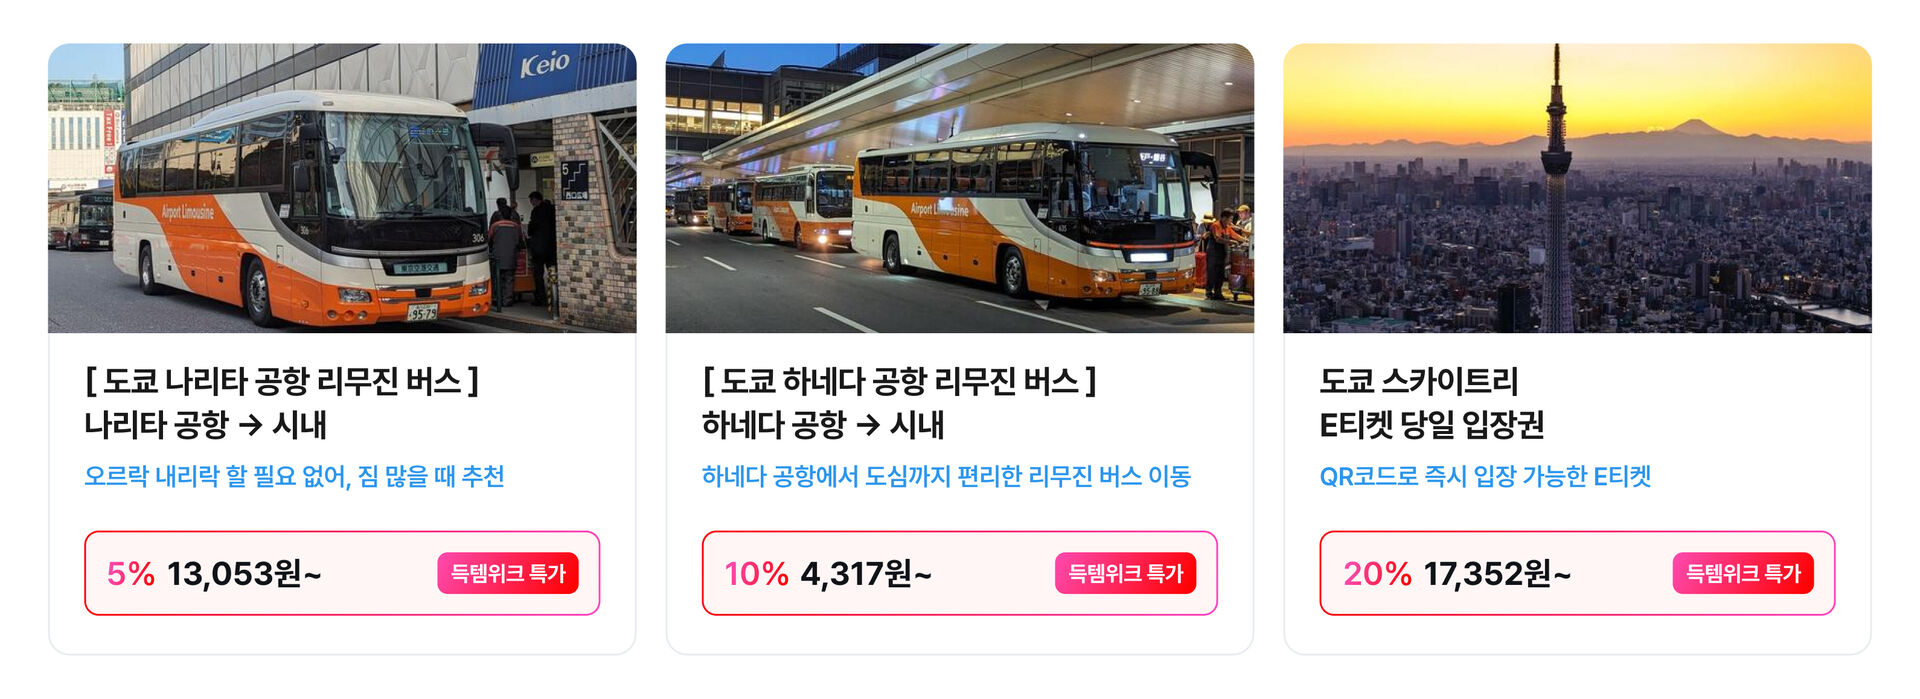Select the 13,053원~ price on the Narita card
The width and height of the screenshot is (1920, 699).
244,574
